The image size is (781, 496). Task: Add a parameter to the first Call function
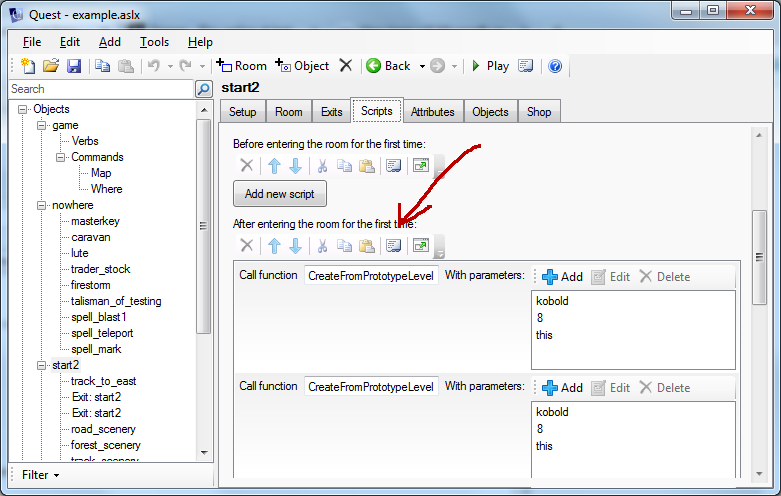pos(562,277)
